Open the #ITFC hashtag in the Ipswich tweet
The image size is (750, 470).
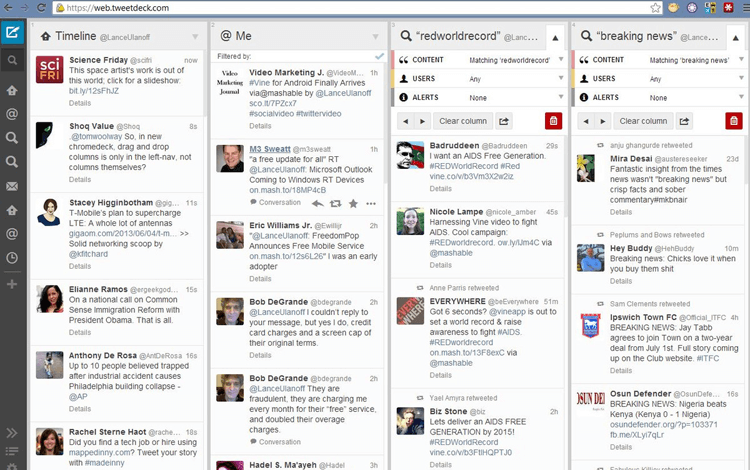click(x=708, y=358)
